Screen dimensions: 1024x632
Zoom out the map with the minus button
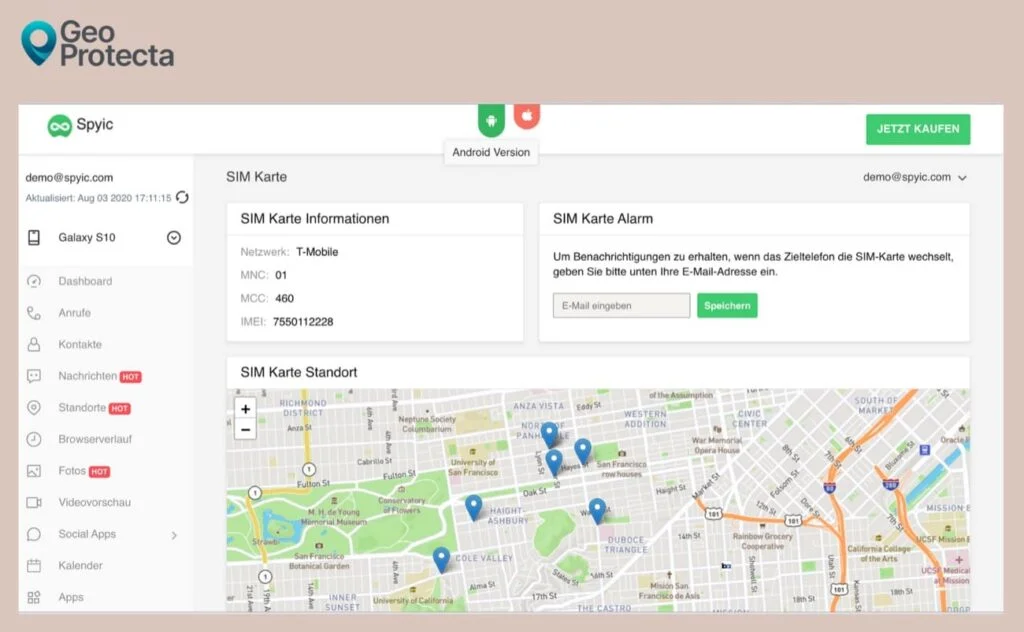pyautogui.click(x=246, y=430)
